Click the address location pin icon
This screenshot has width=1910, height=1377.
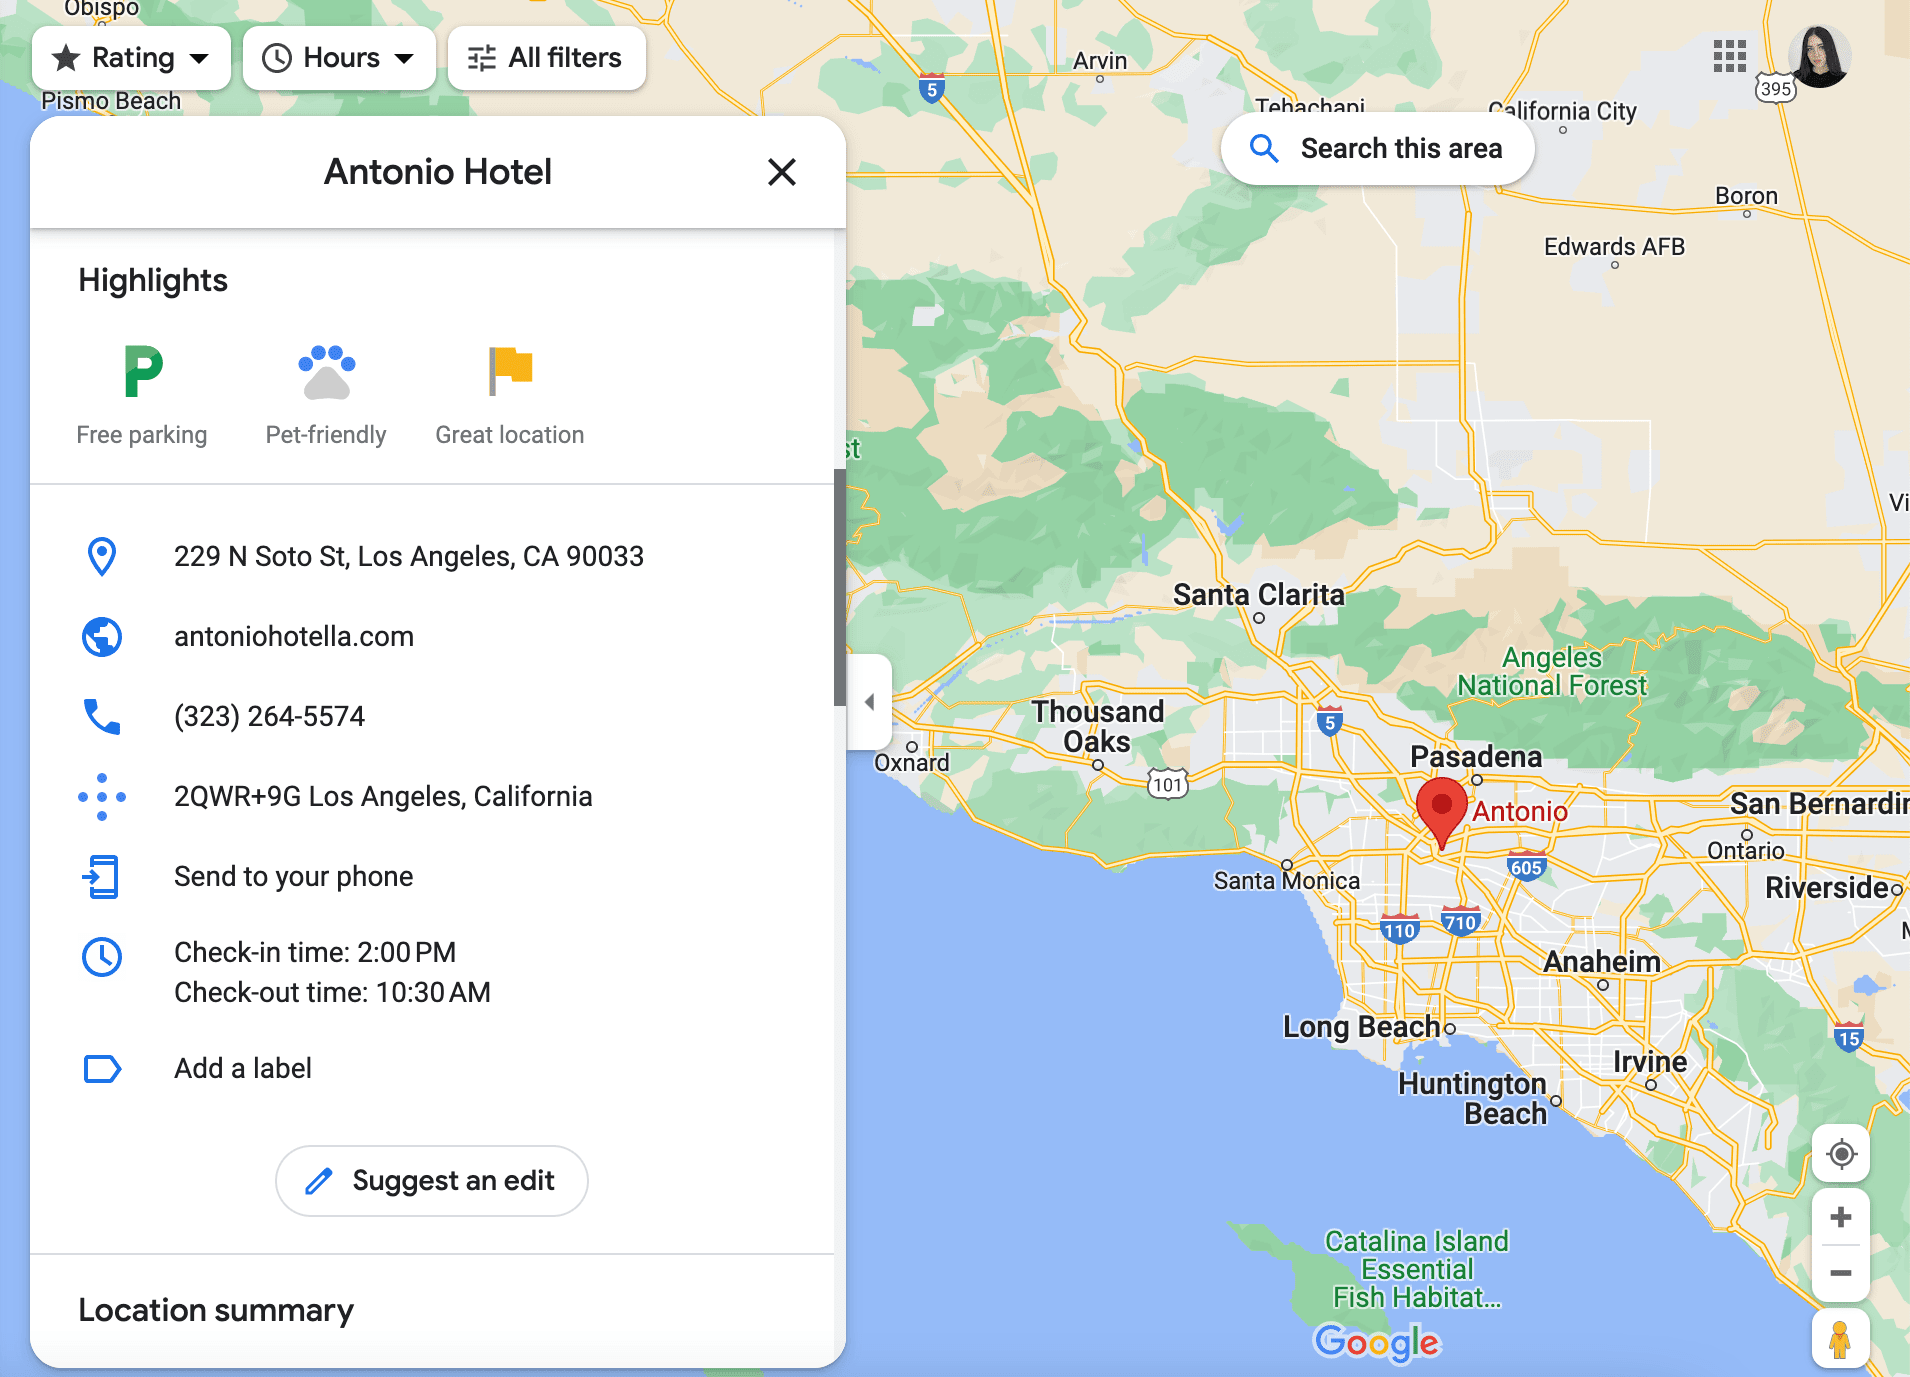(x=102, y=557)
